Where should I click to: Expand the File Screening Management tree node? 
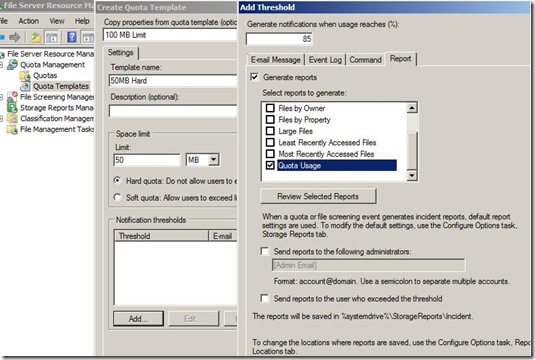click(x=1, y=97)
